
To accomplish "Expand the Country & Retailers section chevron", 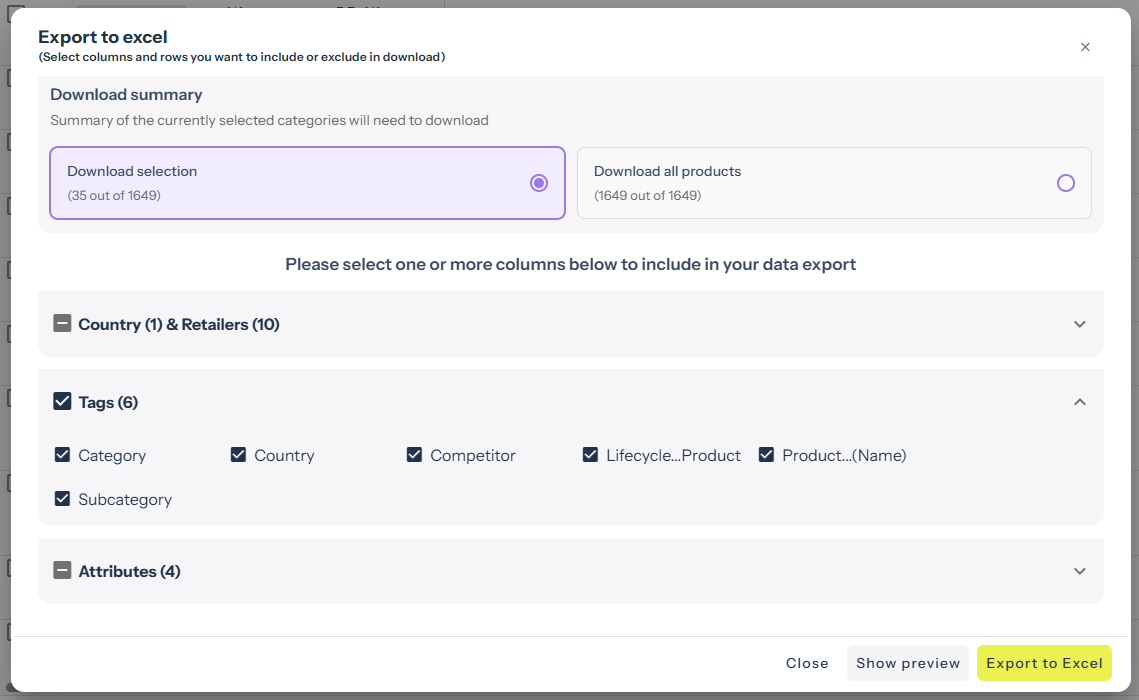I will [1079, 324].
